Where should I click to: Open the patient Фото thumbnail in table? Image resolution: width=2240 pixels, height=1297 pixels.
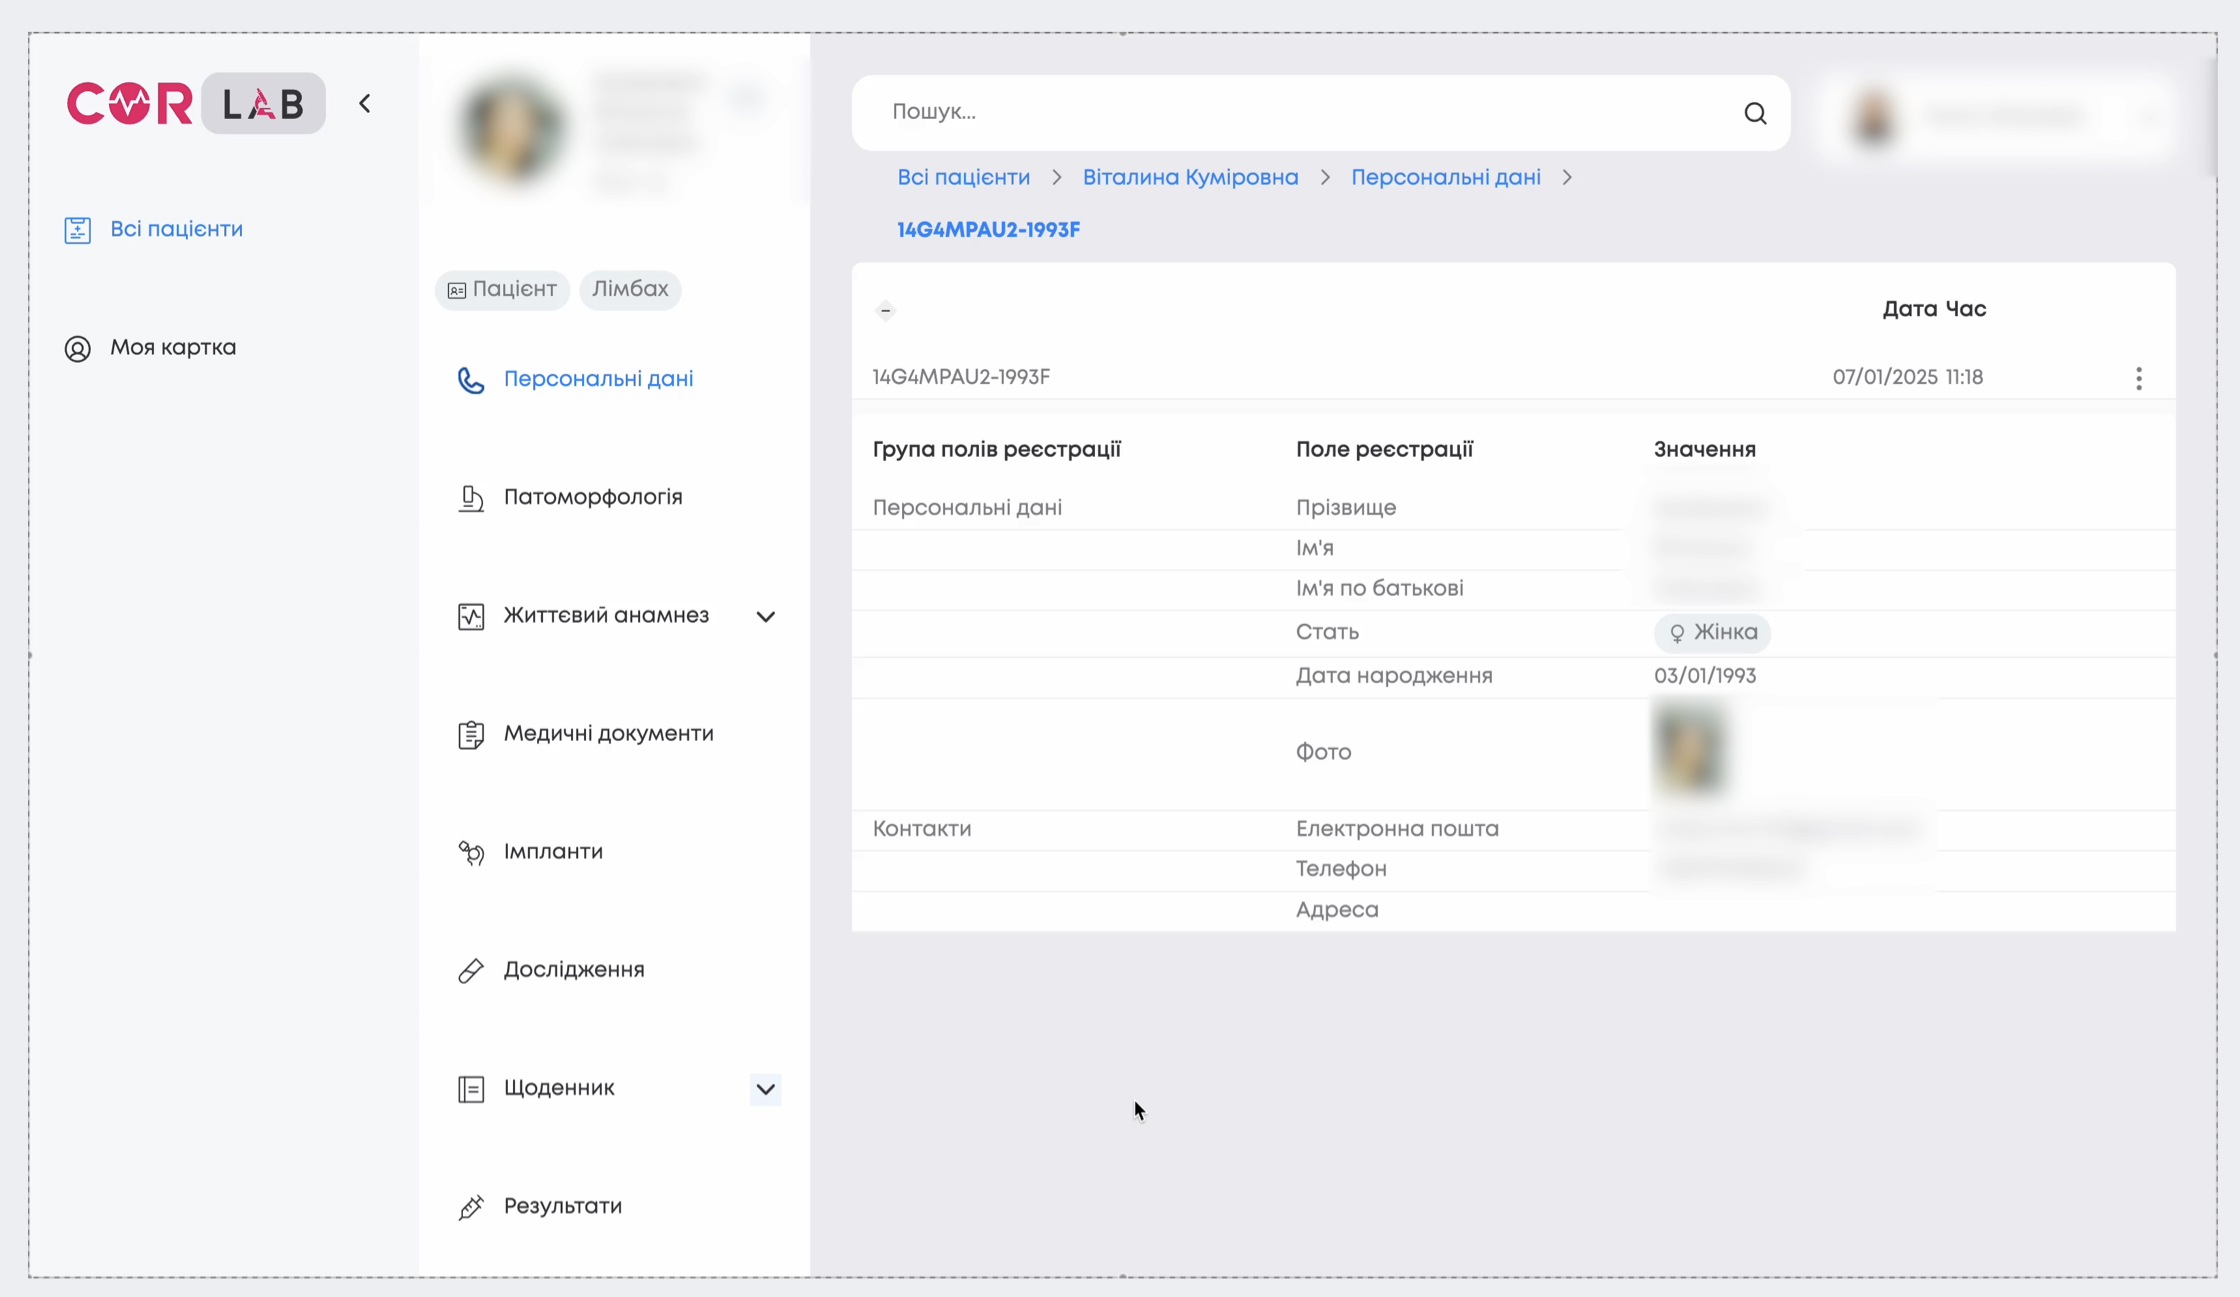(1689, 751)
